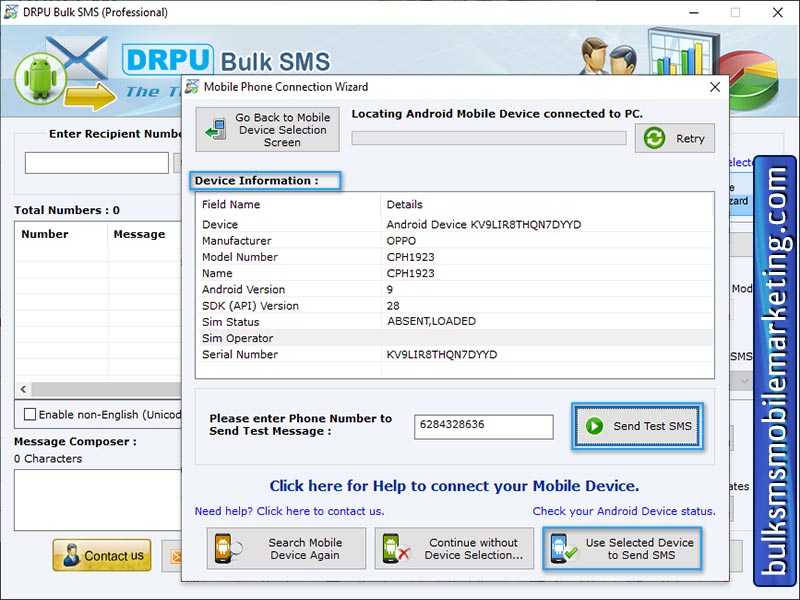Viewport: 800px width, 600px height.
Task: Click the device locating progress bar
Action: pos(487,137)
